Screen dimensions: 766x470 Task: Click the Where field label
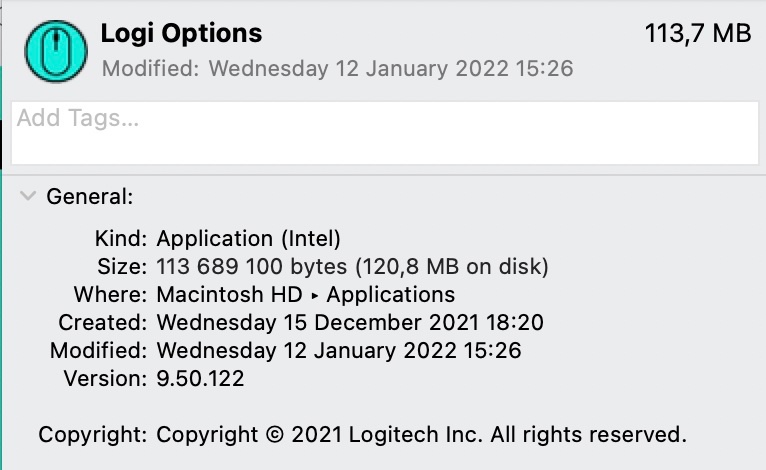pos(111,295)
